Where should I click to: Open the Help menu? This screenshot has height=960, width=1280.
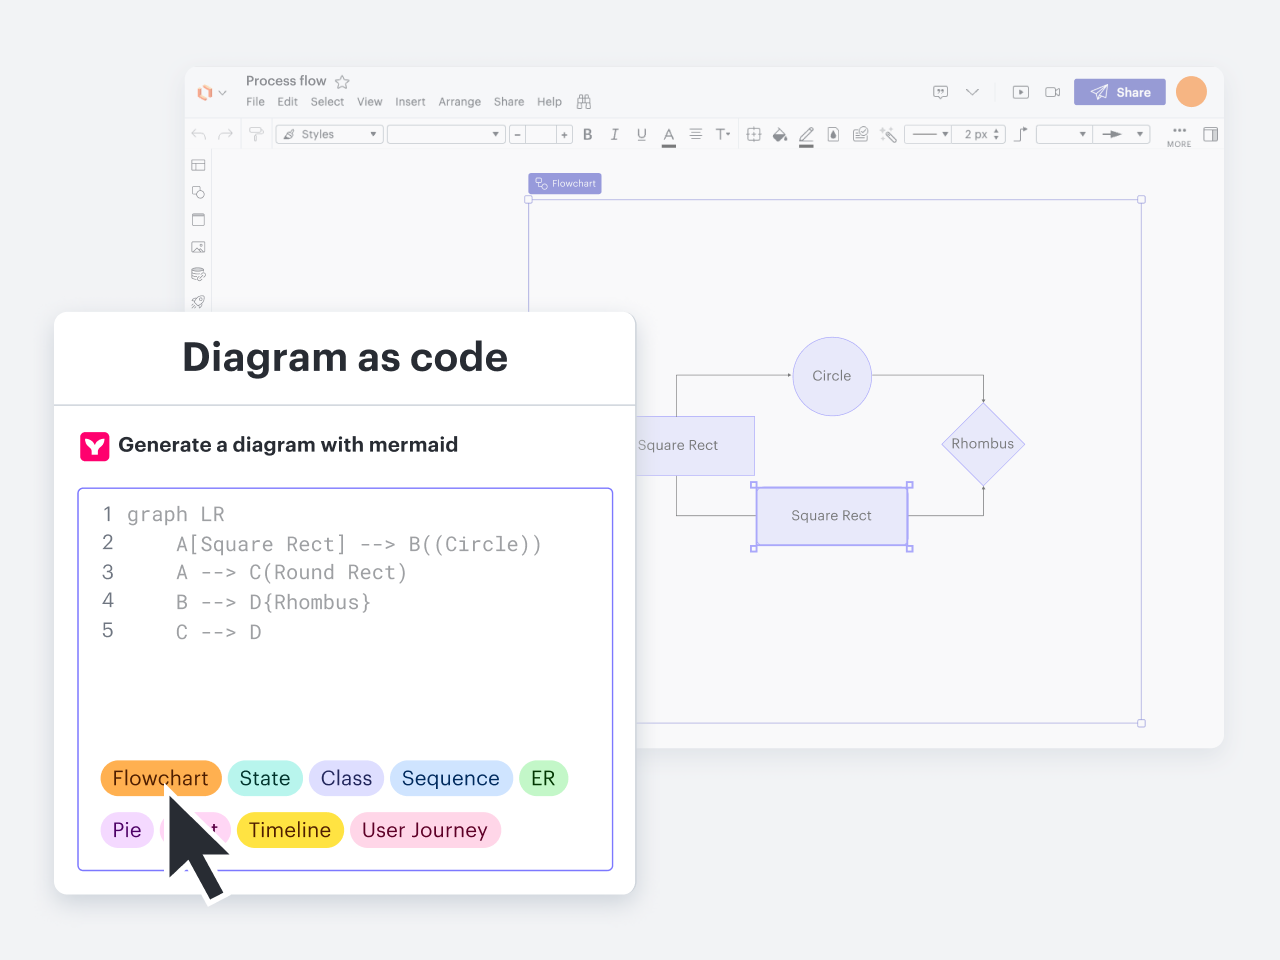pyautogui.click(x=549, y=102)
